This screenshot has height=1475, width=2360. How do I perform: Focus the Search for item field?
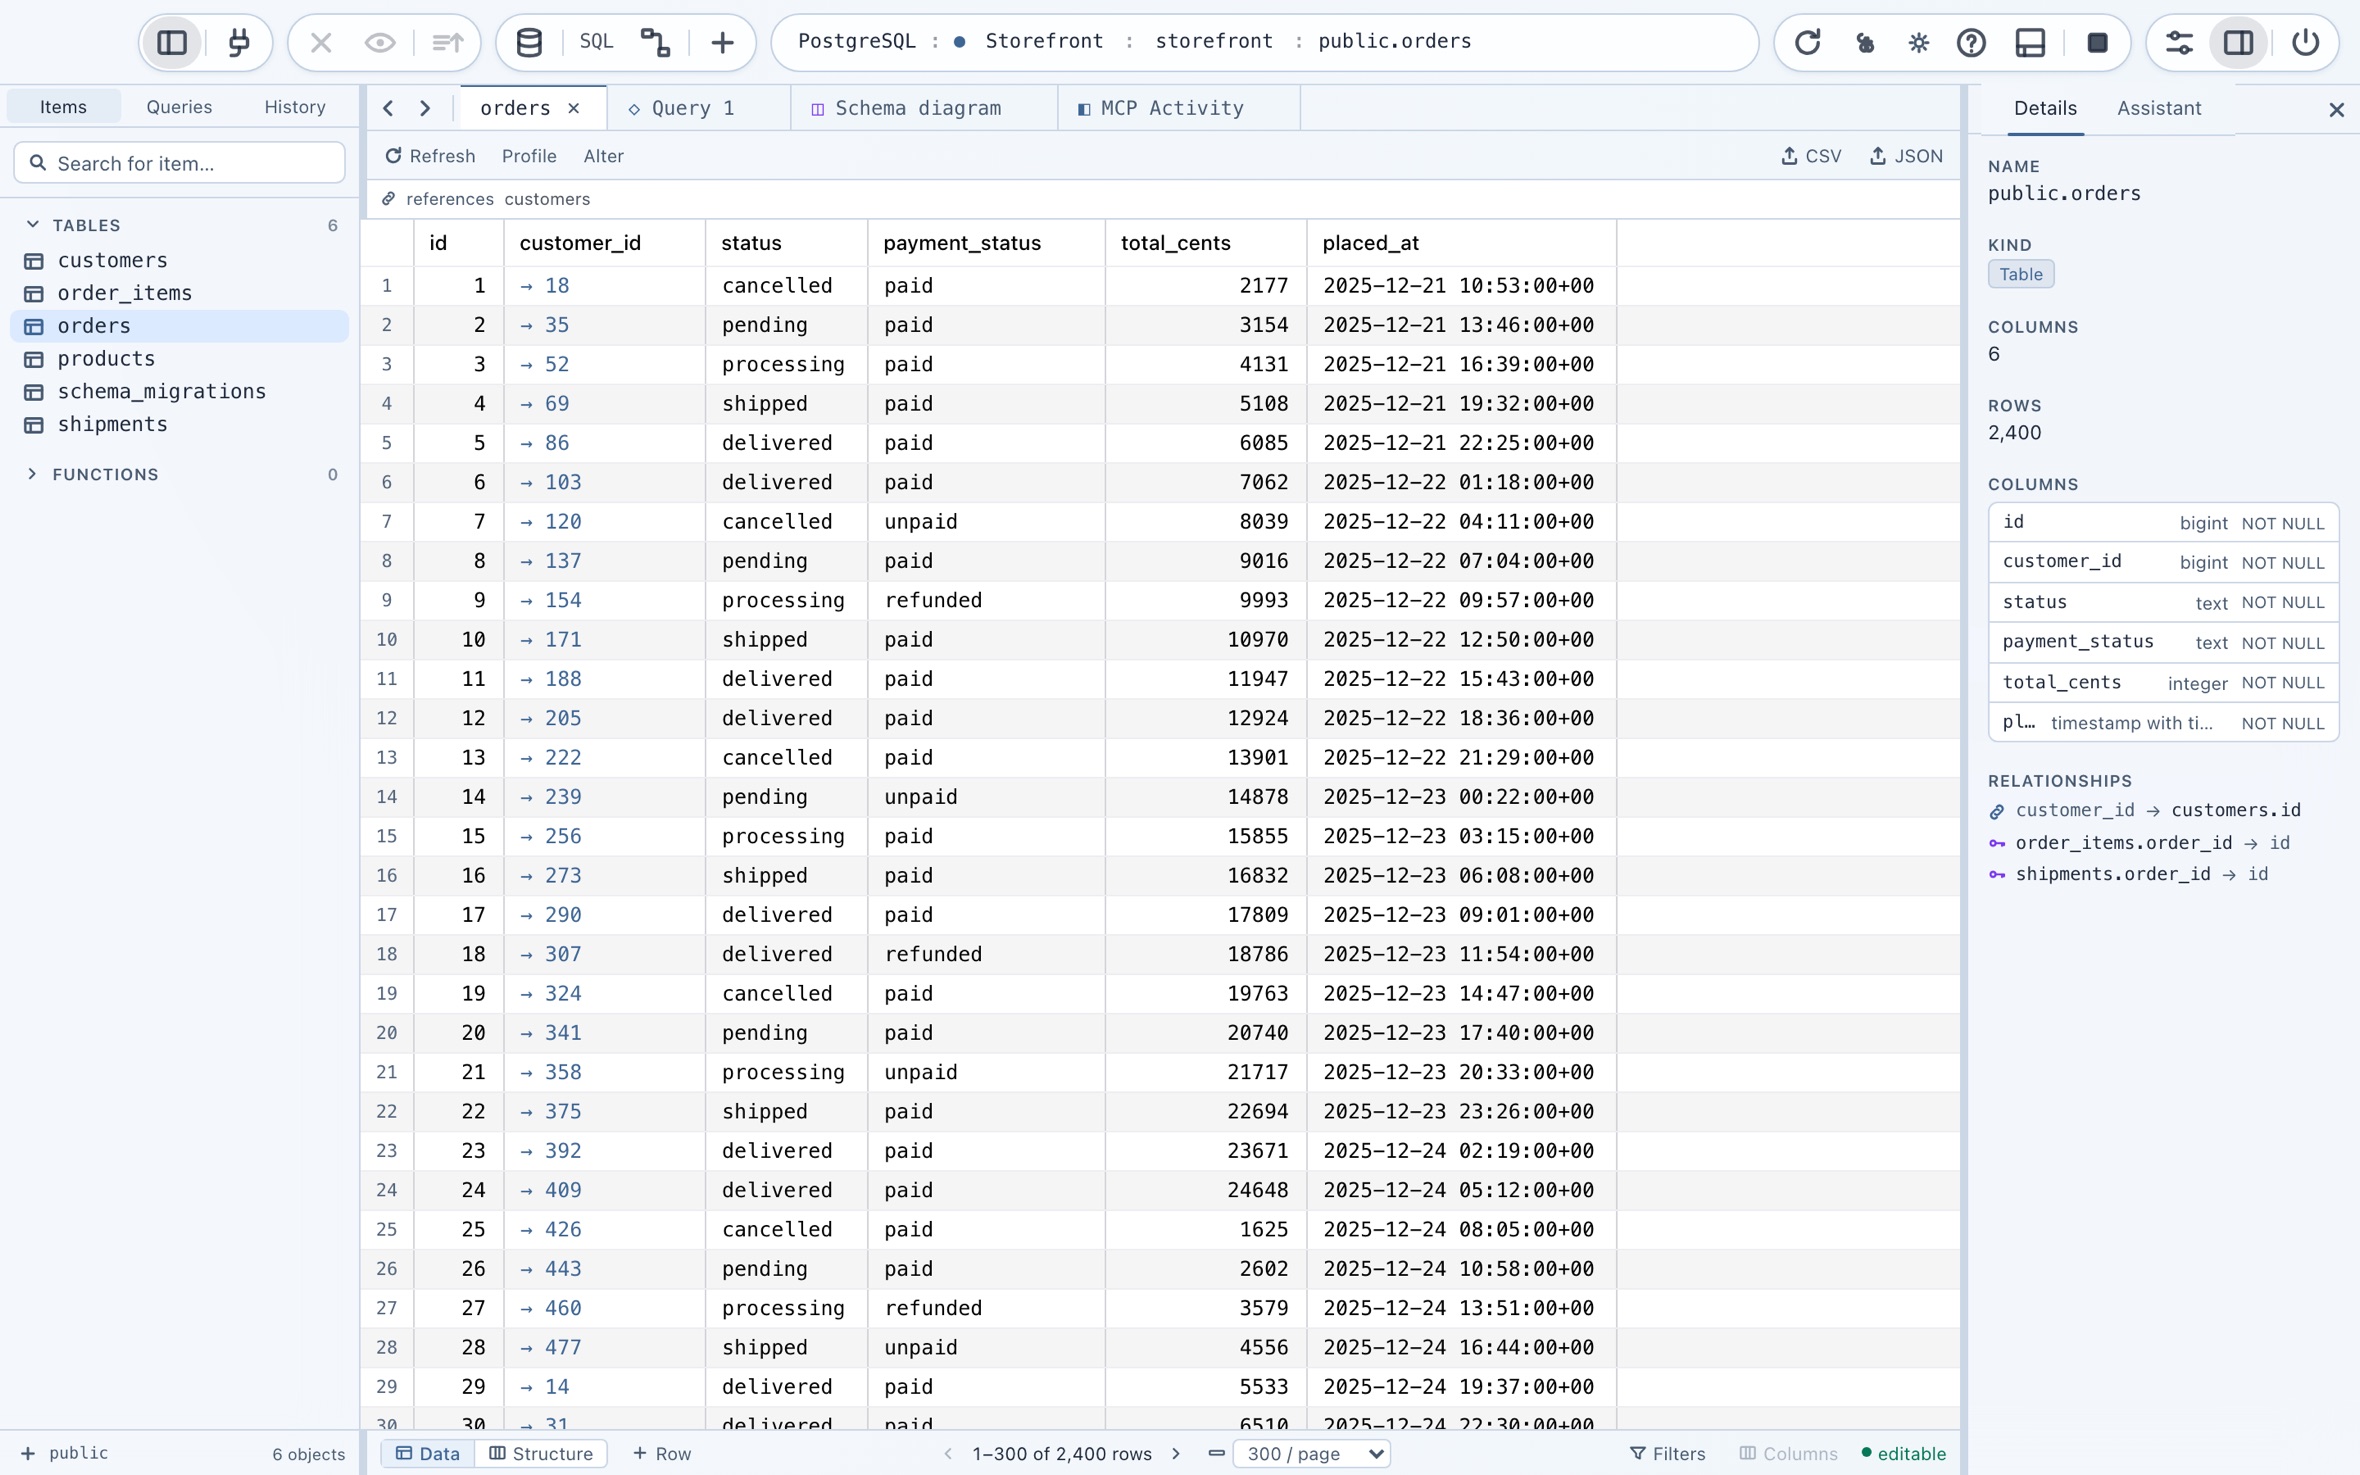(x=180, y=163)
